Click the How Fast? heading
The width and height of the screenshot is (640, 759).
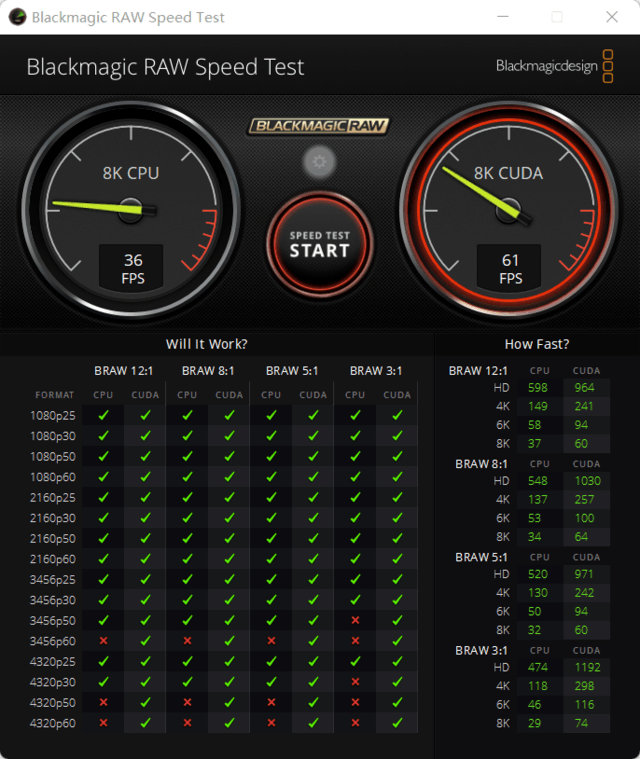click(537, 344)
